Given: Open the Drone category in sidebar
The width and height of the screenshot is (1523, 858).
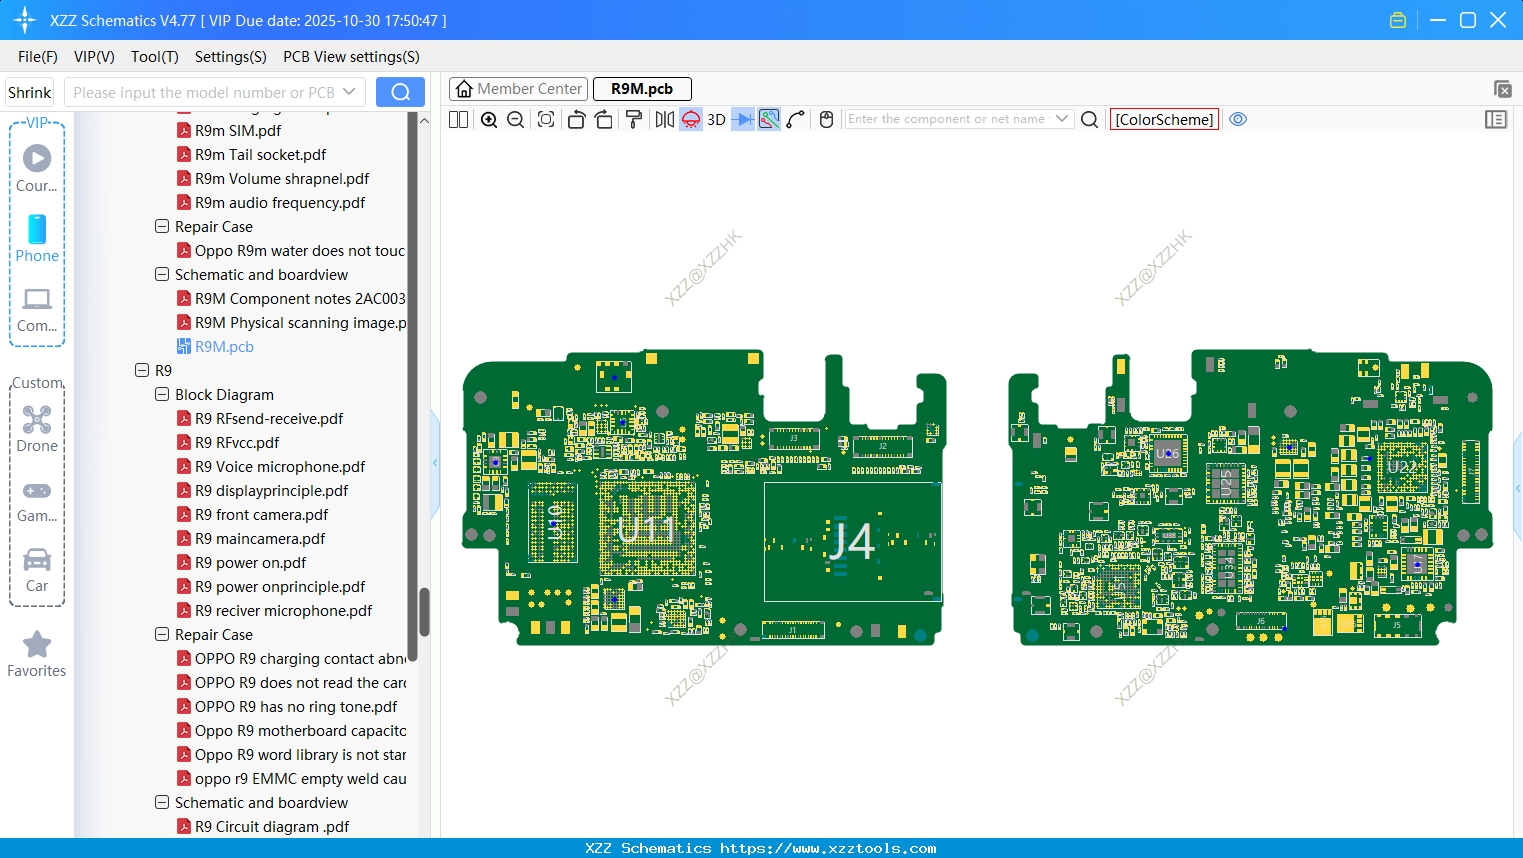Looking at the screenshot, I should click(37, 429).
